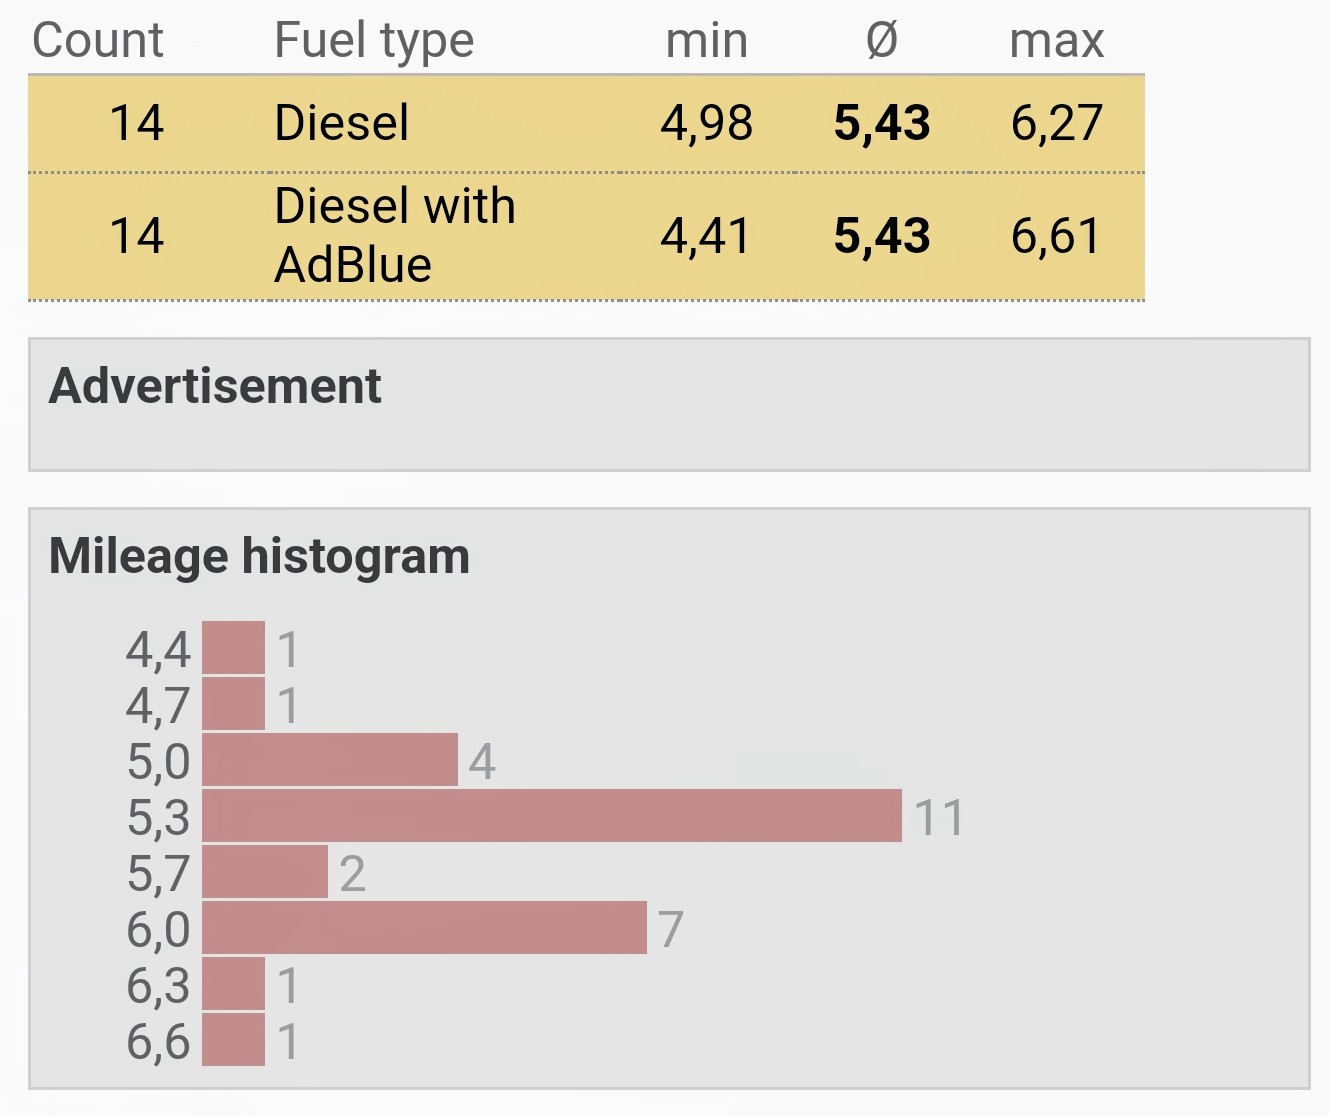Click the Mileage histogram heading
The width and height of the screenshot is (1329, 1116).
(x=259, y=556)
